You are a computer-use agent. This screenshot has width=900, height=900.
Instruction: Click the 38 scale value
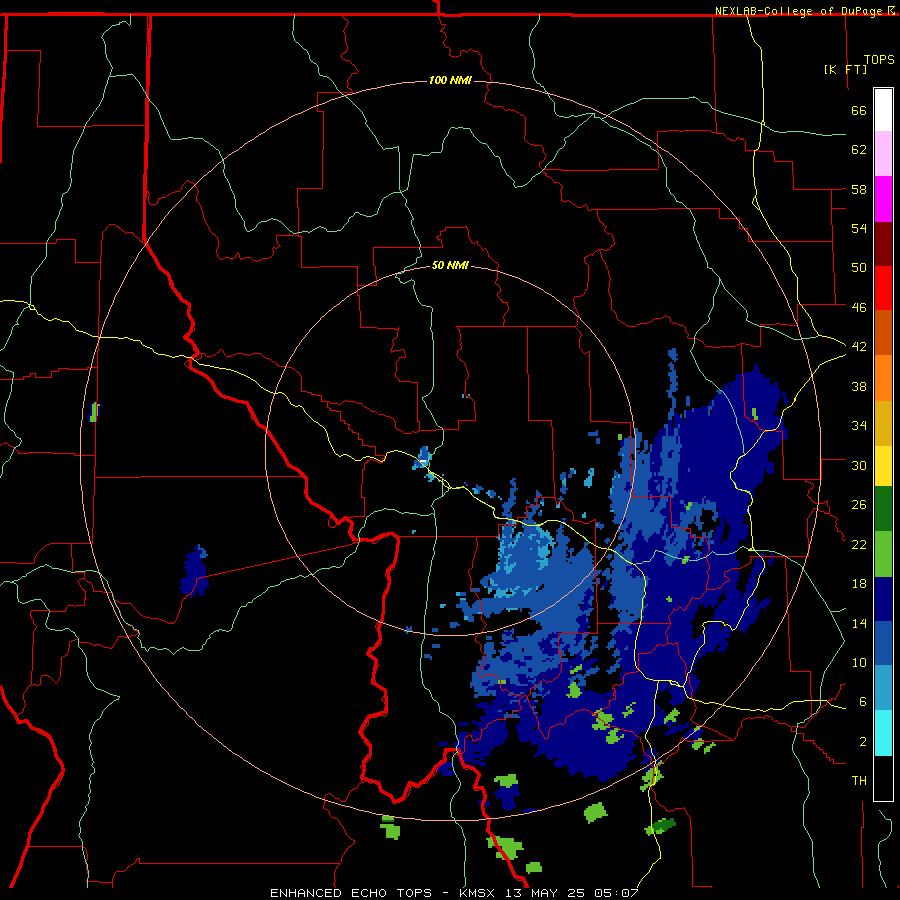click(x=859, y=386)
